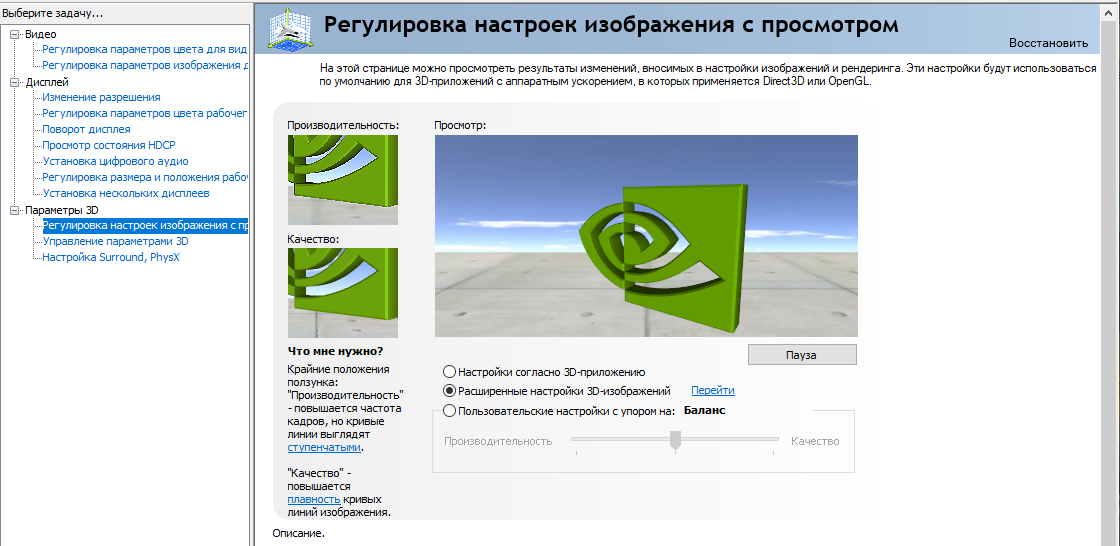Click the Параметры 3D category label
The width and height of the screenshot is (1120, 546).
click(x=61, y=210)
